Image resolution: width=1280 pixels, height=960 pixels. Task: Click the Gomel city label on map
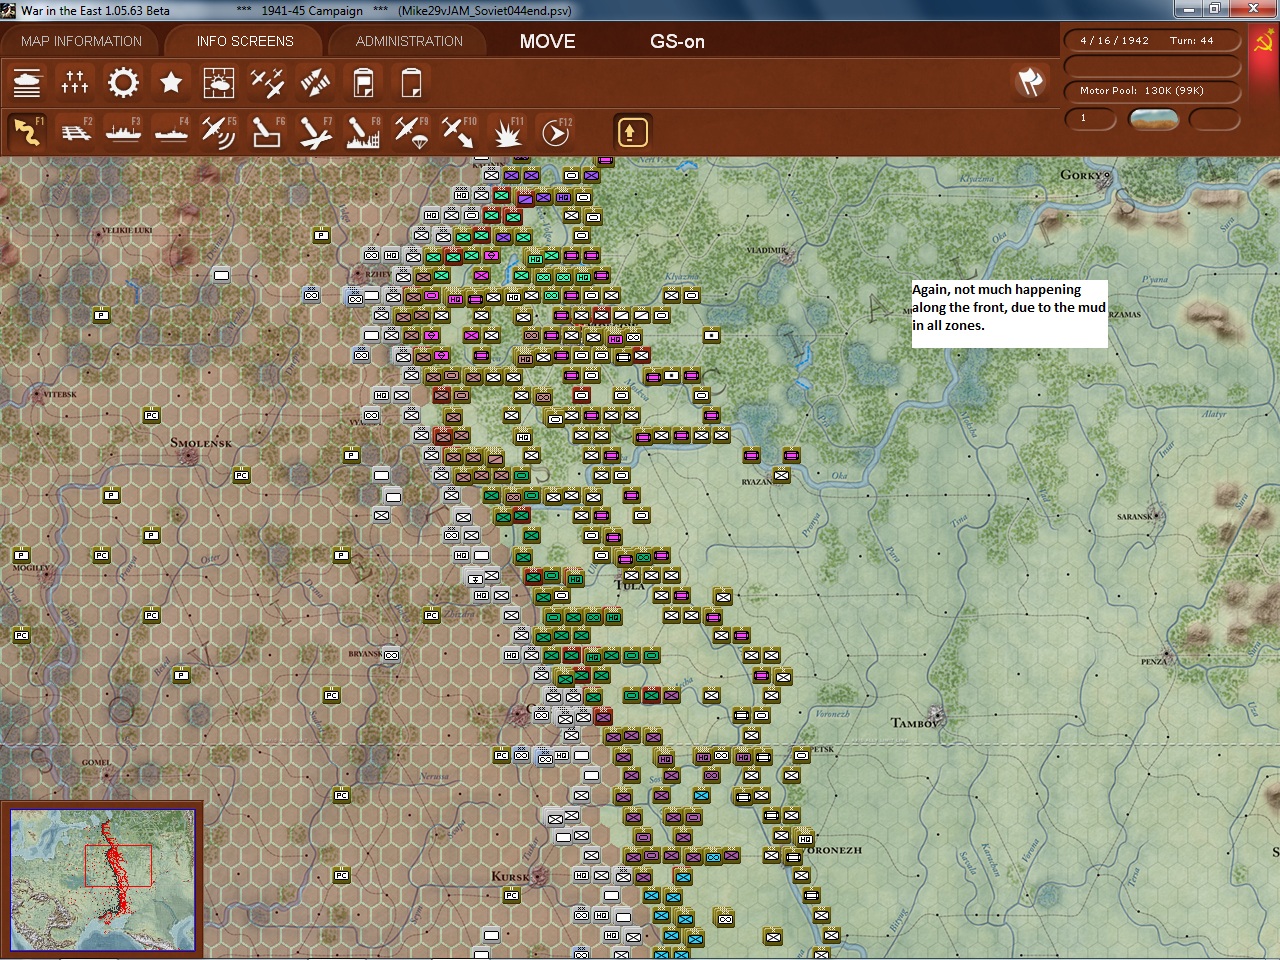tap(96, 763)
